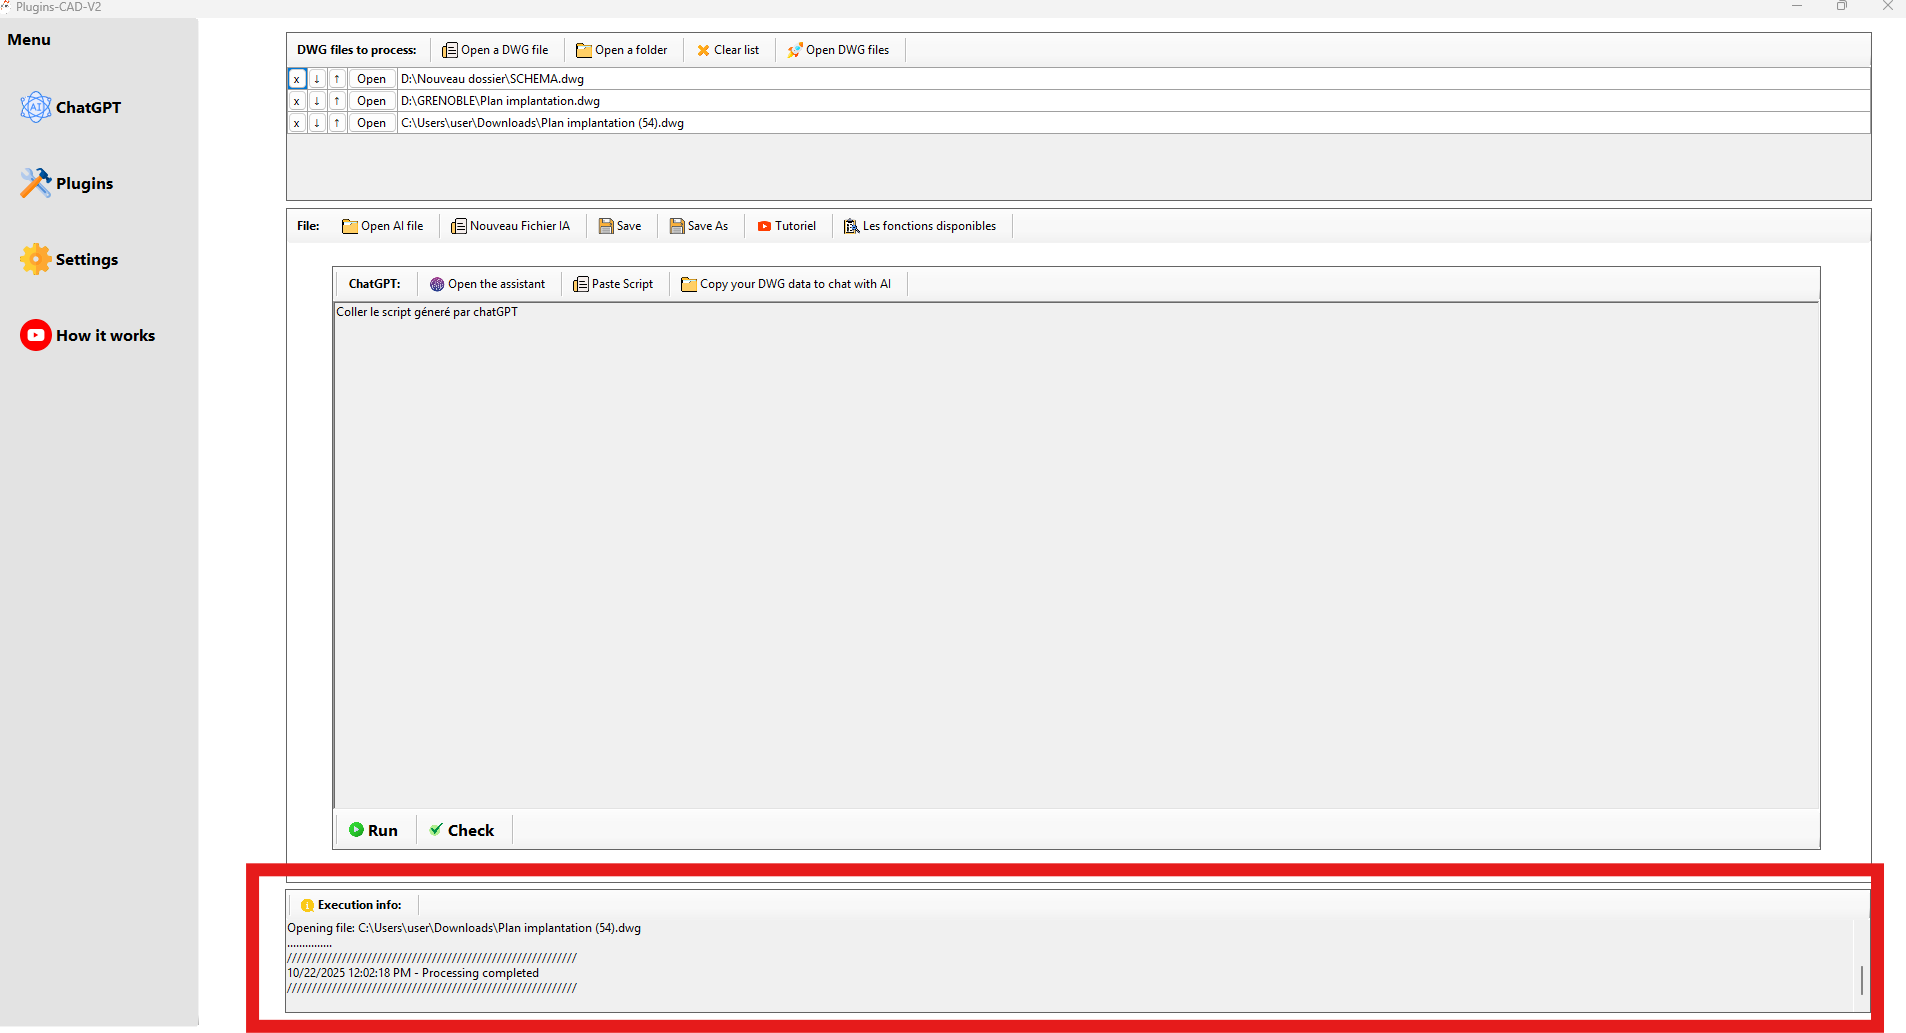The image size is (1906, 1033).
Task: Click Open a folder
Action: click(622, 50)
